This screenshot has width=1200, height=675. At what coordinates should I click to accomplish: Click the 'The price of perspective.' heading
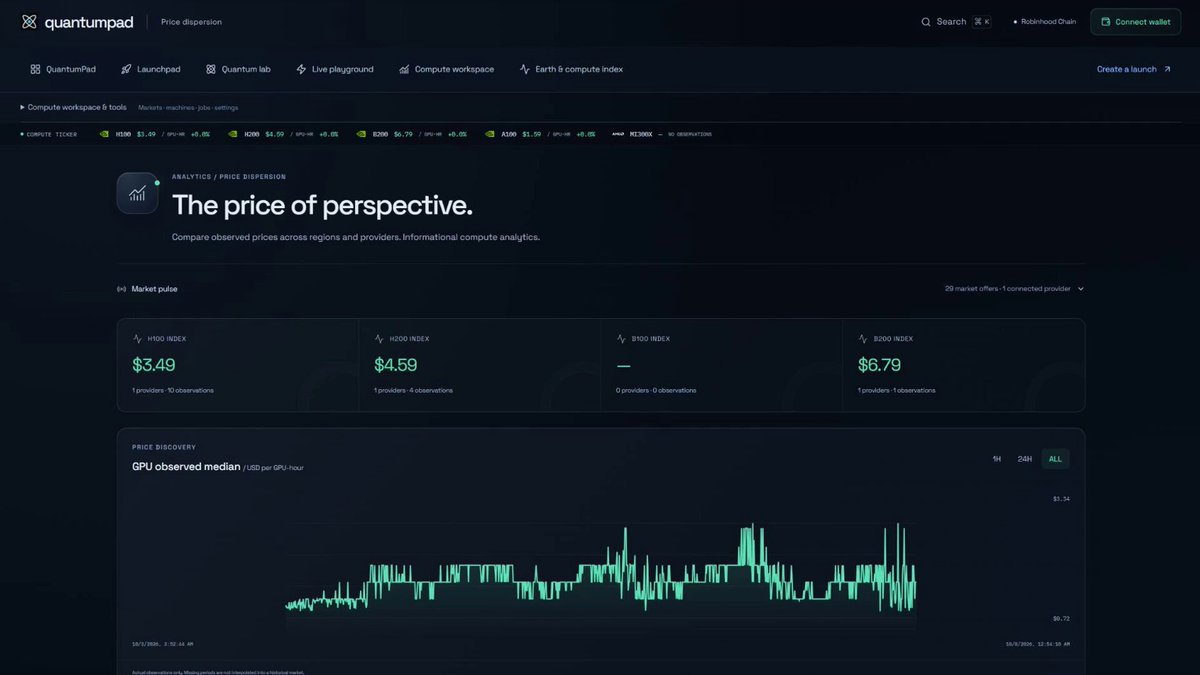(x=322, y=205)
